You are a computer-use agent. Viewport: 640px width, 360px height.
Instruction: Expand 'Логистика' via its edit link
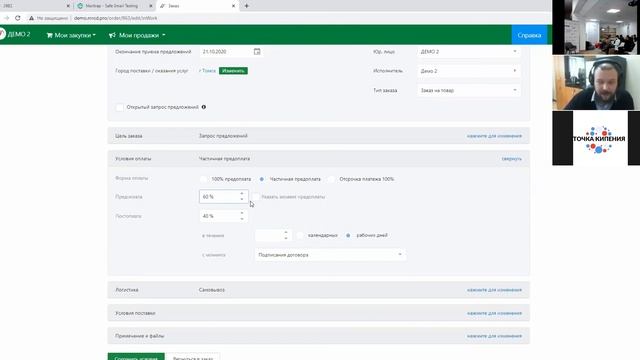click(x=494, y=290)
